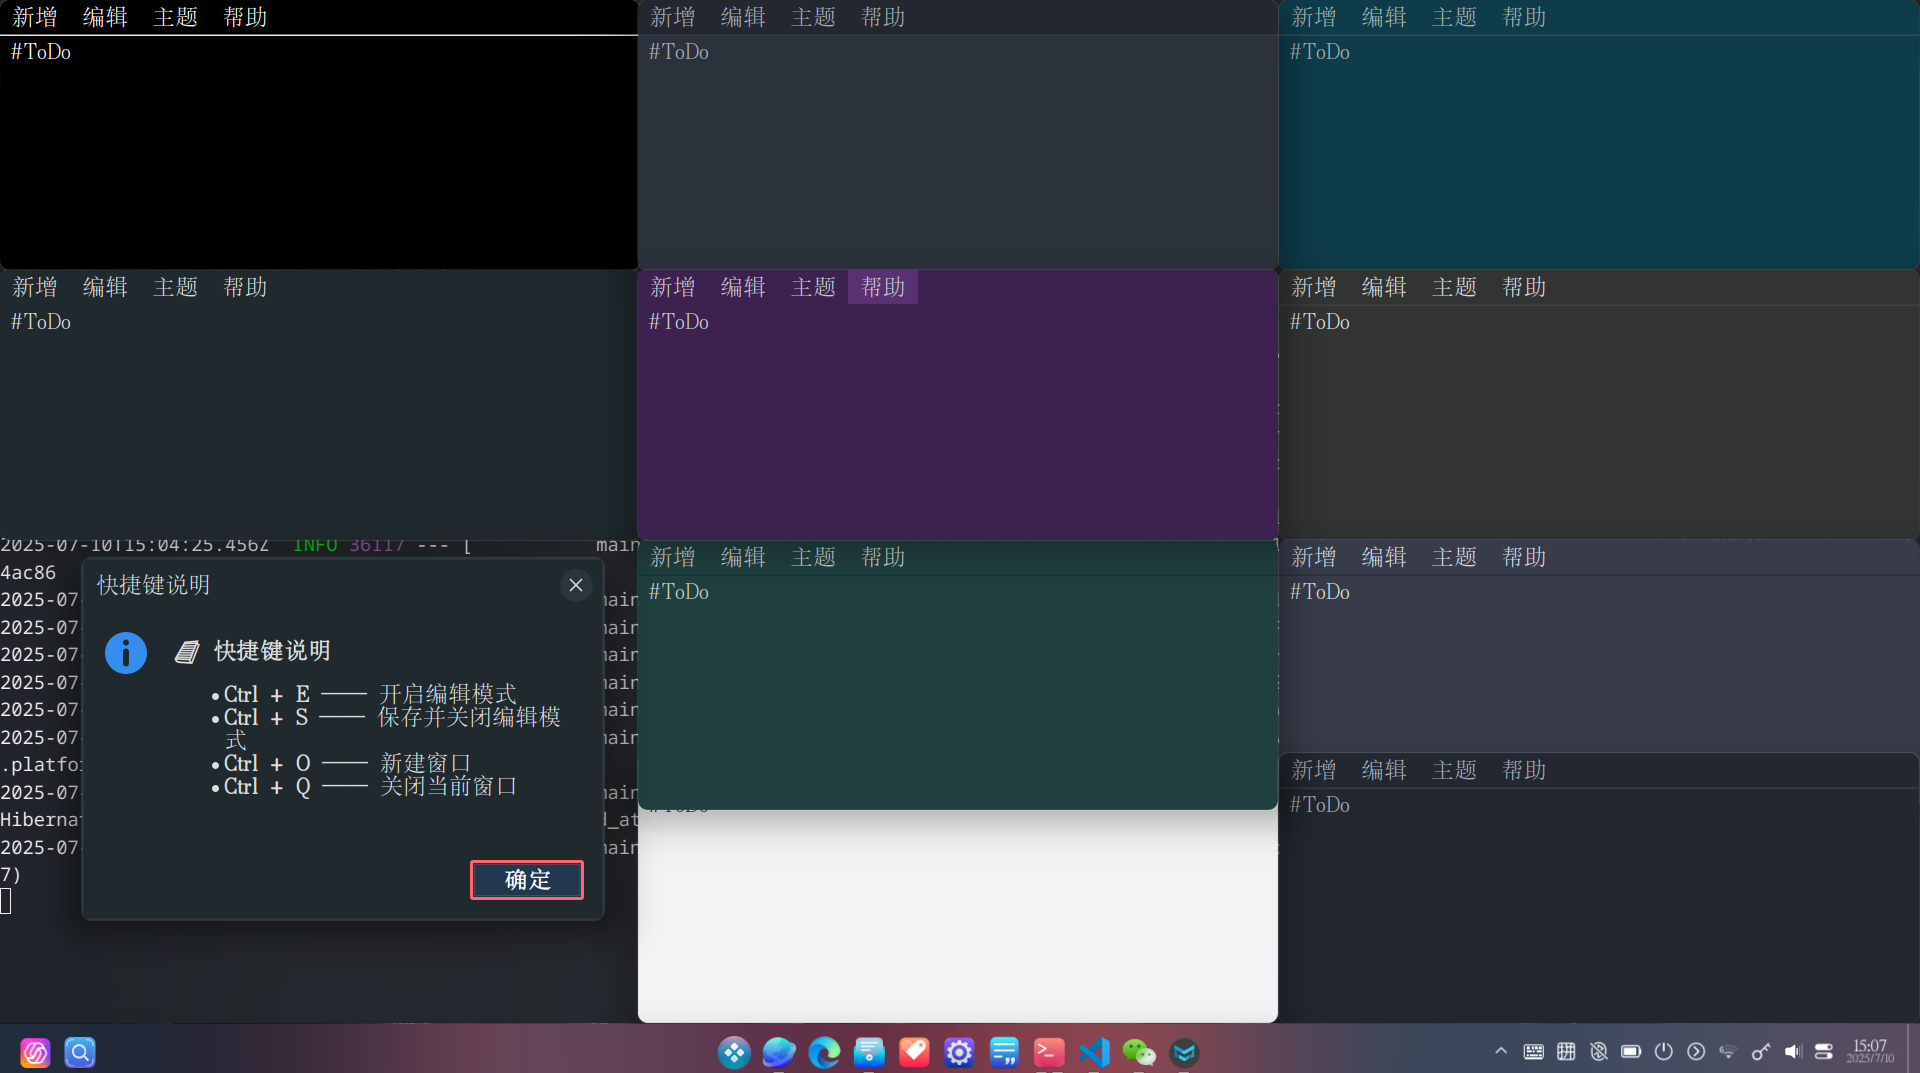Open 编辑 menu in black window
The image size is (1920, 1073).
coord(105,17)
